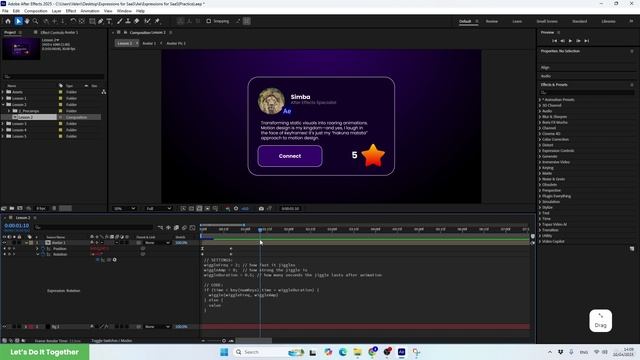Open the Windows Start menu

click(224, 352)
